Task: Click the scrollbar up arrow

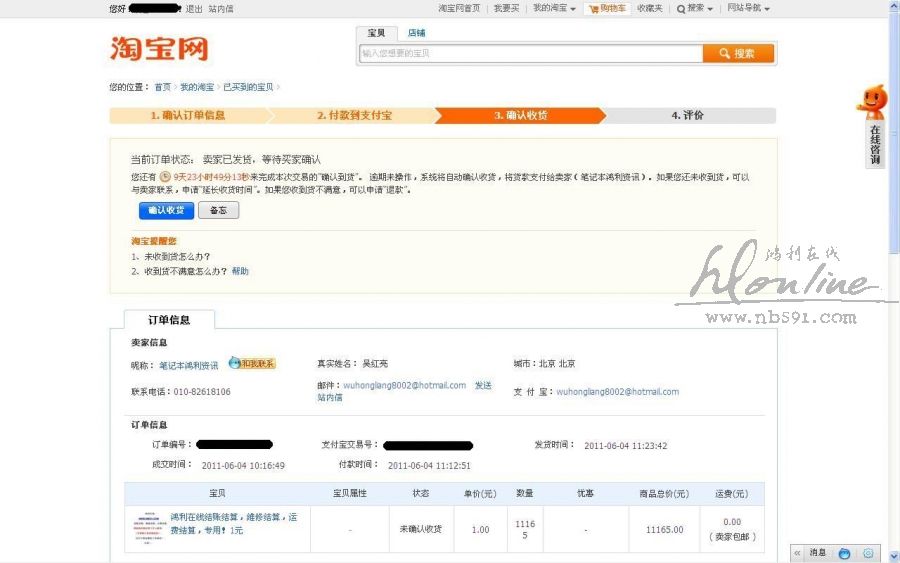Action: pyautogui.click(x=894, y=5)
